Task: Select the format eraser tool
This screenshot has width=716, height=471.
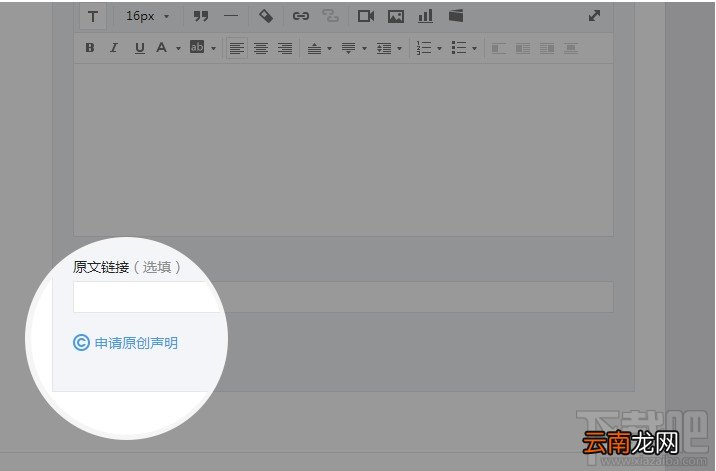Action: [266, 16]
